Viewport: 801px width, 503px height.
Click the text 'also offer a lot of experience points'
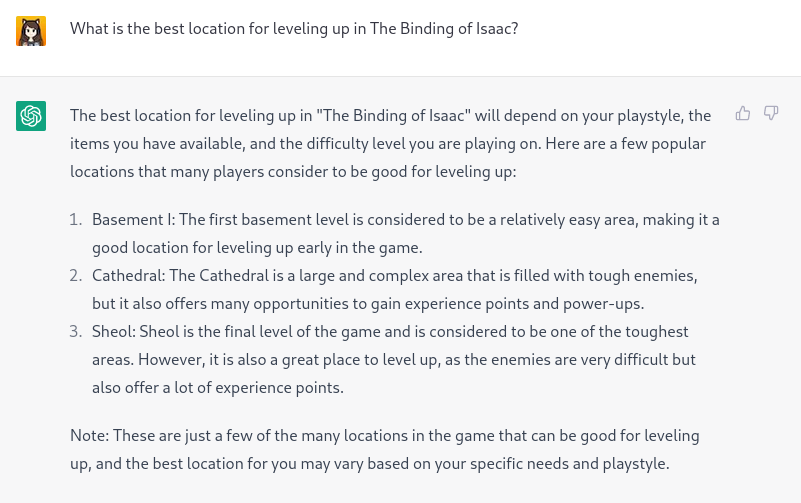pyautogui.click(x=217, y=388)
